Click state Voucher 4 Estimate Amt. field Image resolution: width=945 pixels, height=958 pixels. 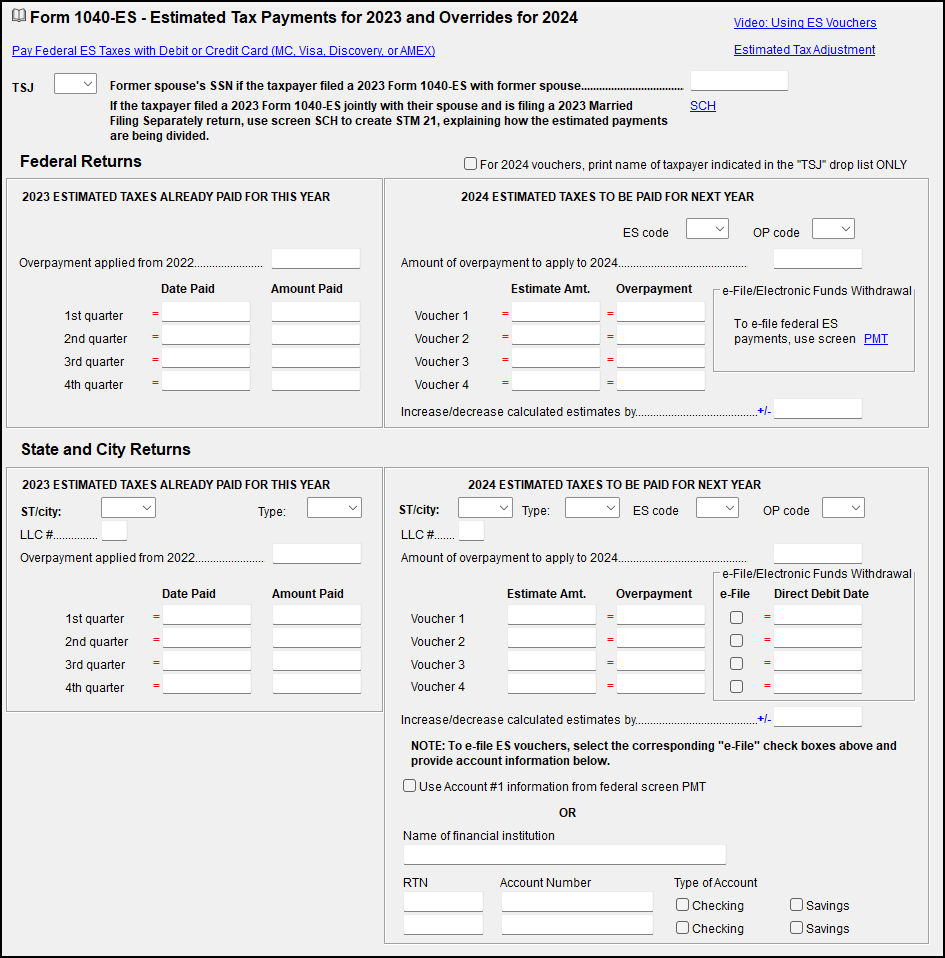coord(552,684)
